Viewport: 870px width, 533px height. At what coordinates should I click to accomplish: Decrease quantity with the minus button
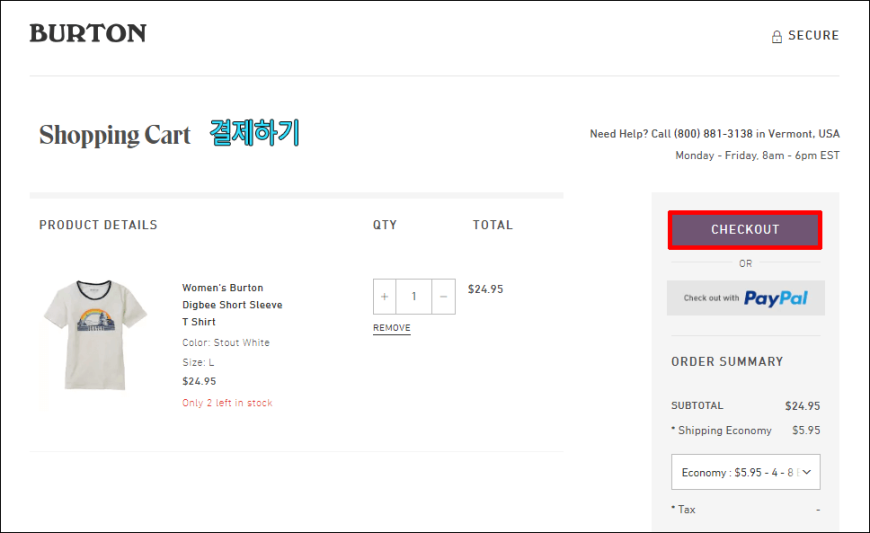(x=443, y=297)
